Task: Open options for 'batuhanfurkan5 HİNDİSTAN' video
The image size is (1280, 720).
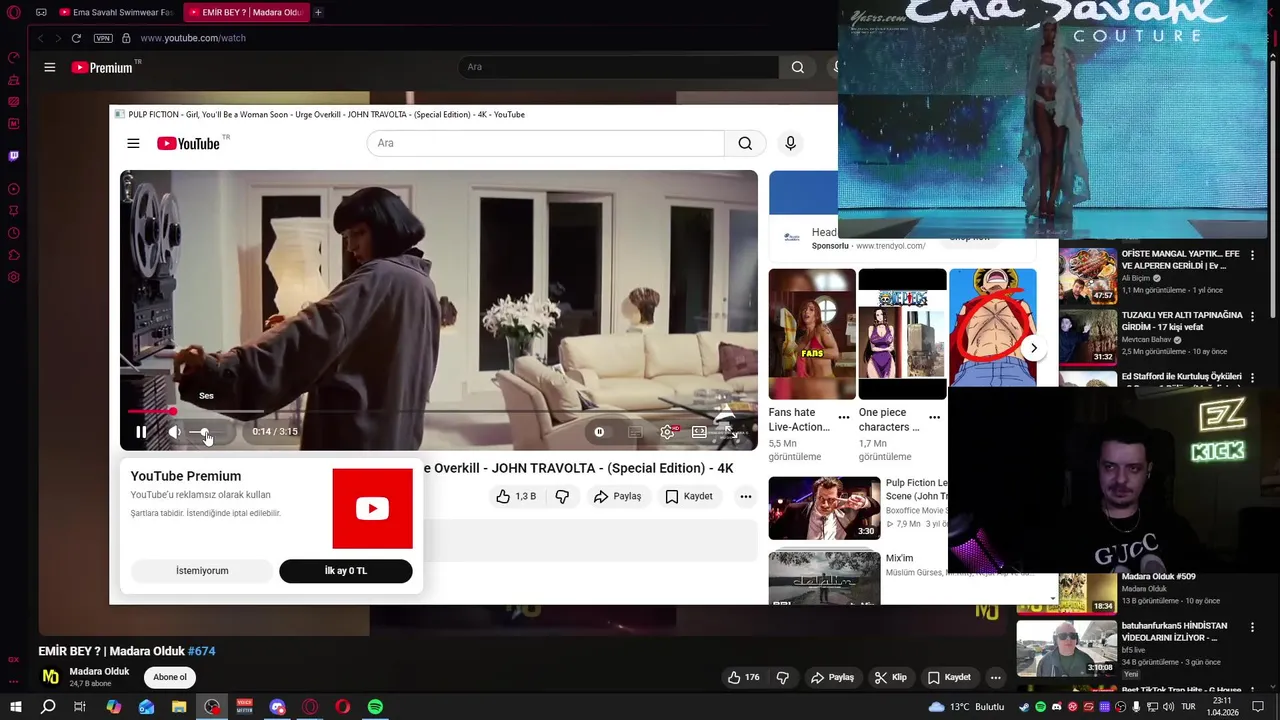Action: pyautogui.click(x=1252, y=627)
